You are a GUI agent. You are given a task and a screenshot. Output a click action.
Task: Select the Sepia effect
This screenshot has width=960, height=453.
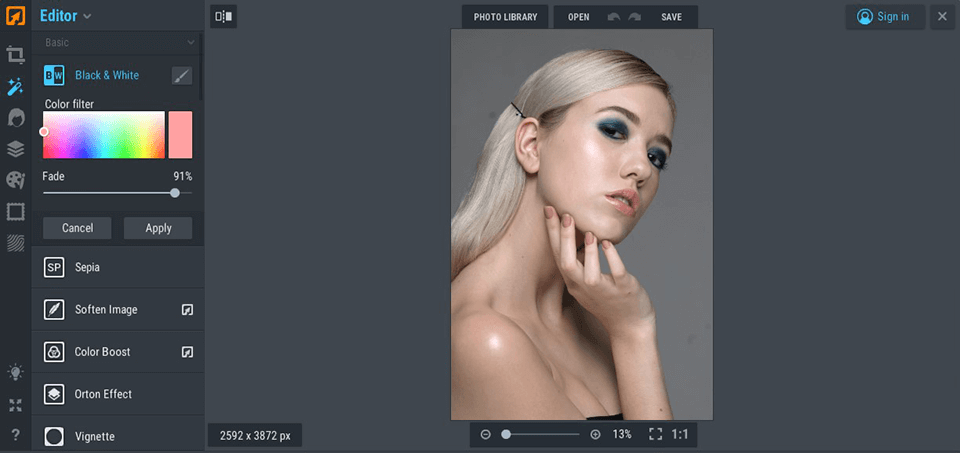118,268
